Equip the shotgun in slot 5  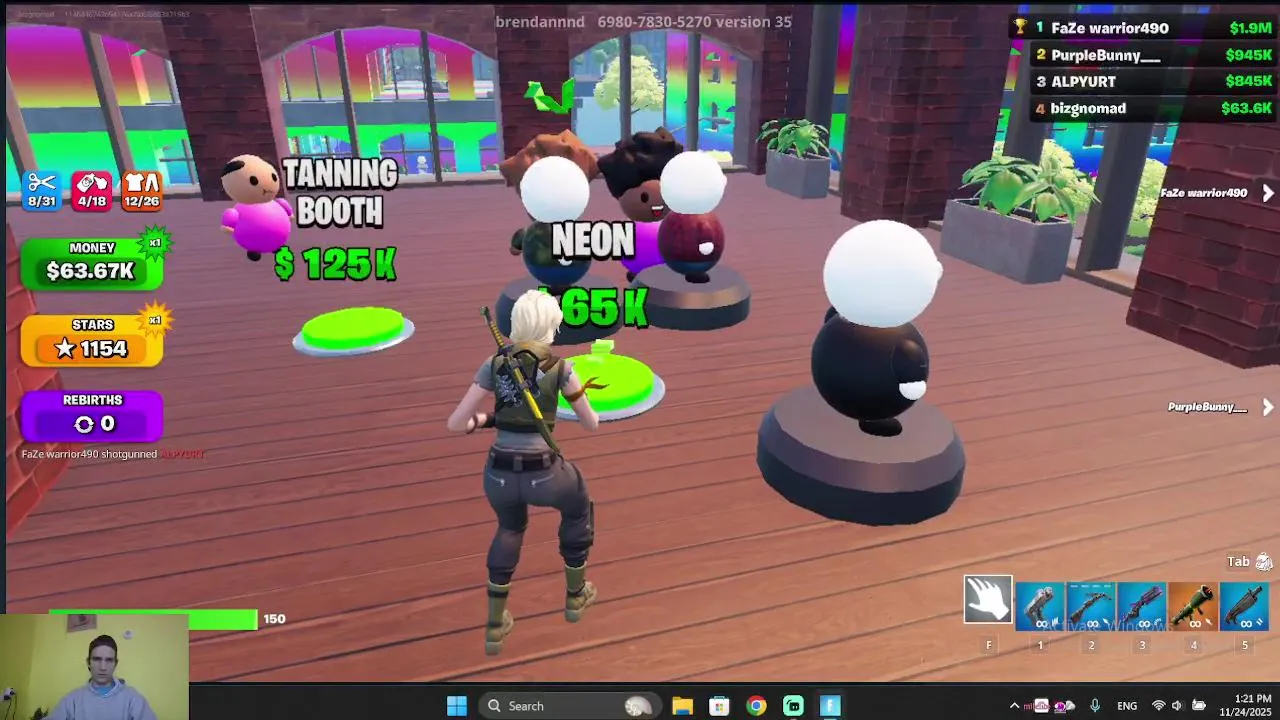[x=1244, y=606]
